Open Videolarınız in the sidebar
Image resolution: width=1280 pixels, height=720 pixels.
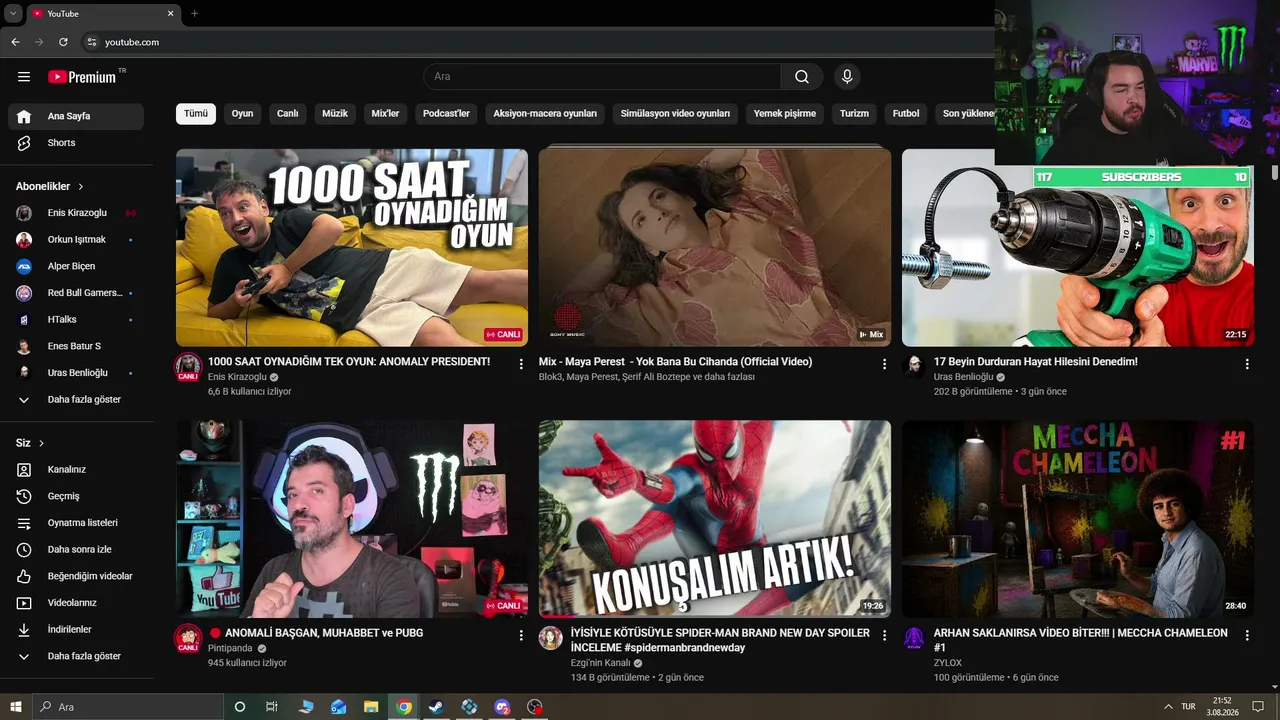pyautogui.click(x=76, y=603)
